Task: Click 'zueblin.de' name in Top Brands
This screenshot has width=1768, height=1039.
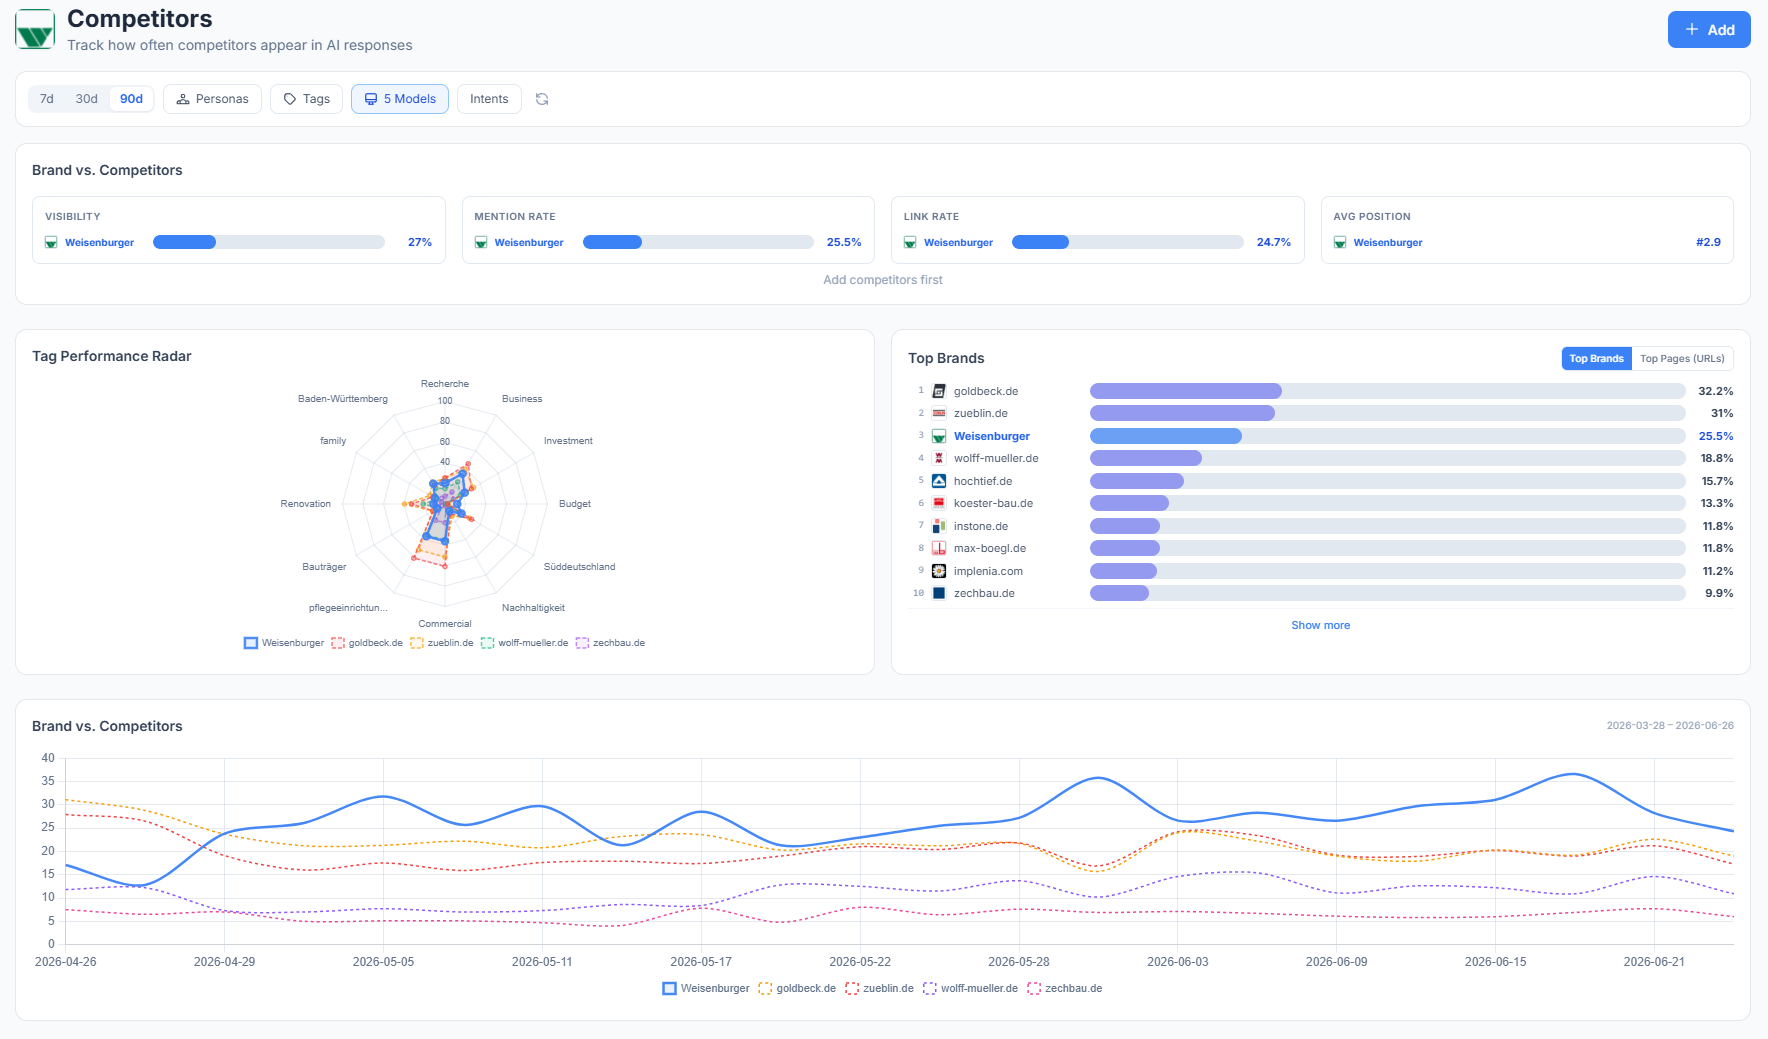Action: coord(981,413)
